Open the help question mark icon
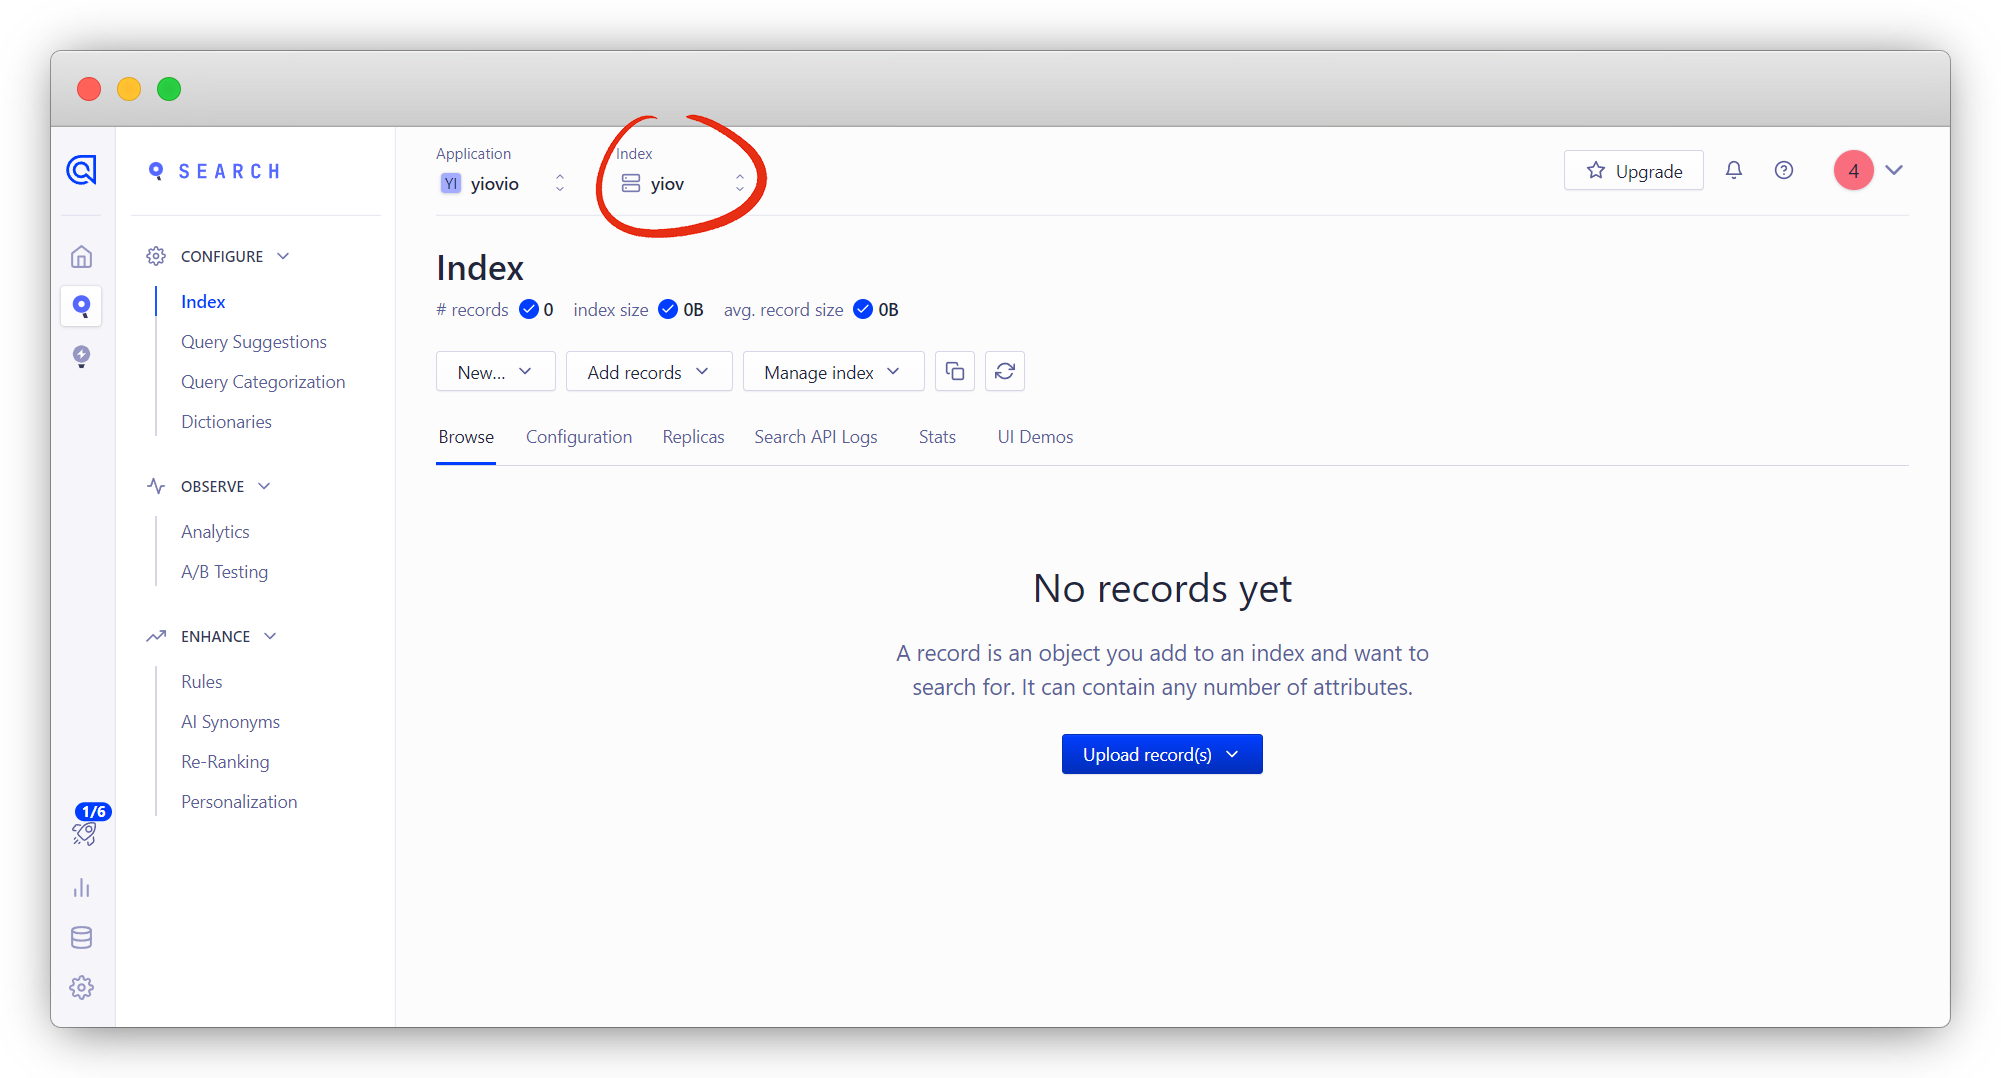 tap(1784, 170)
